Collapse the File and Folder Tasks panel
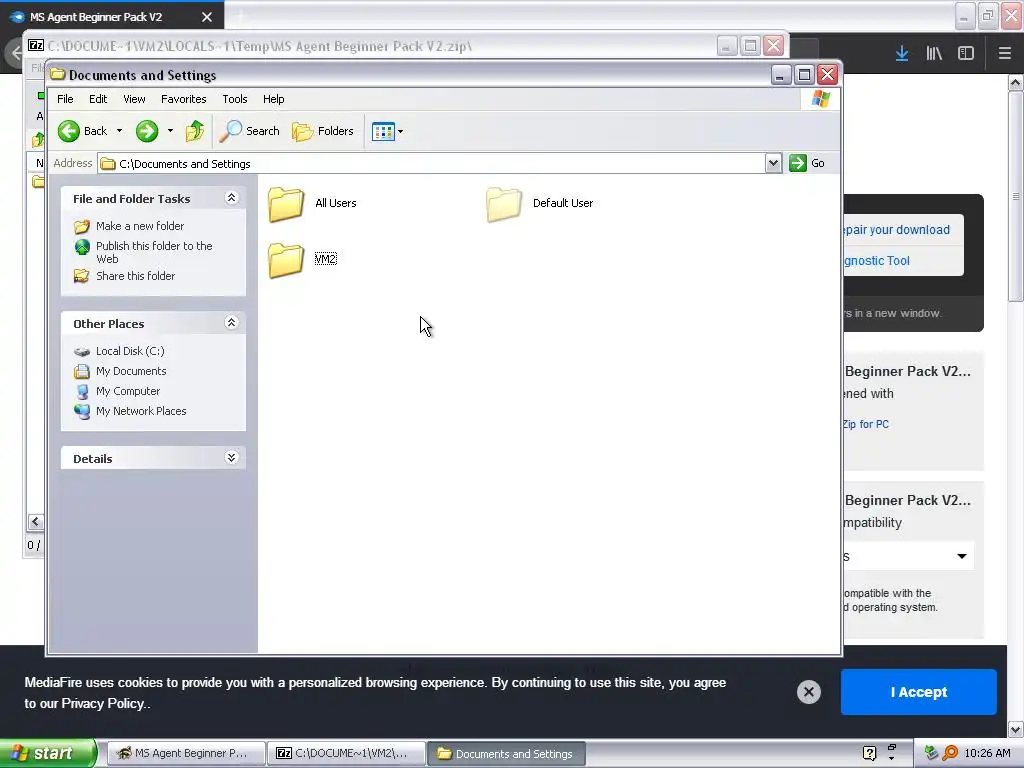The width and height of the screenshot is (1024, 768). (231, 198)
